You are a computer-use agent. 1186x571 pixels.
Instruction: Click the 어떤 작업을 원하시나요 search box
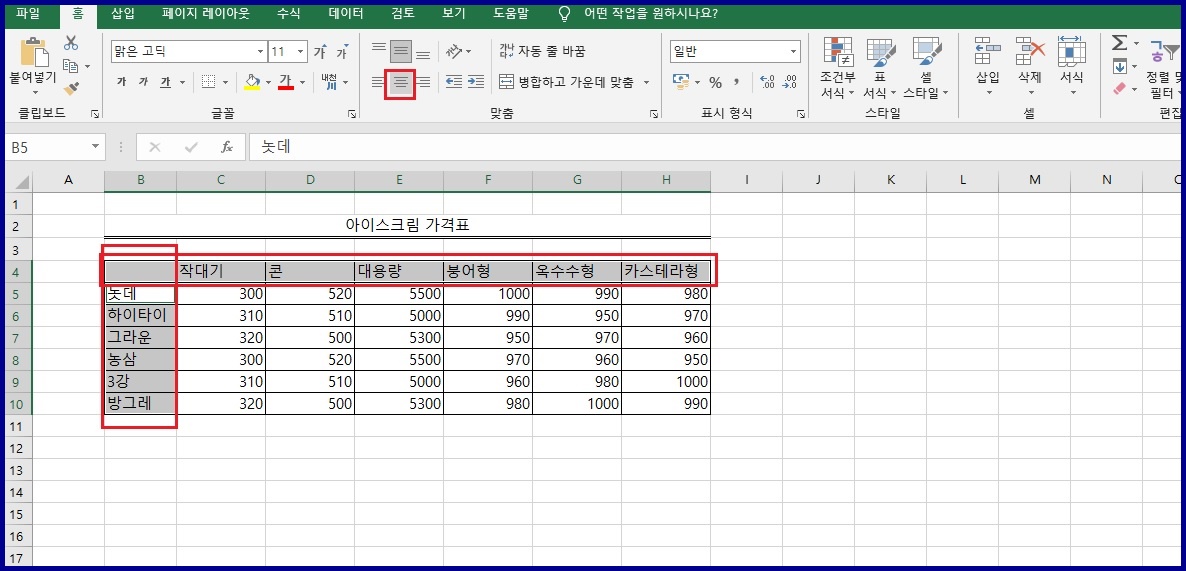[651, 14]
